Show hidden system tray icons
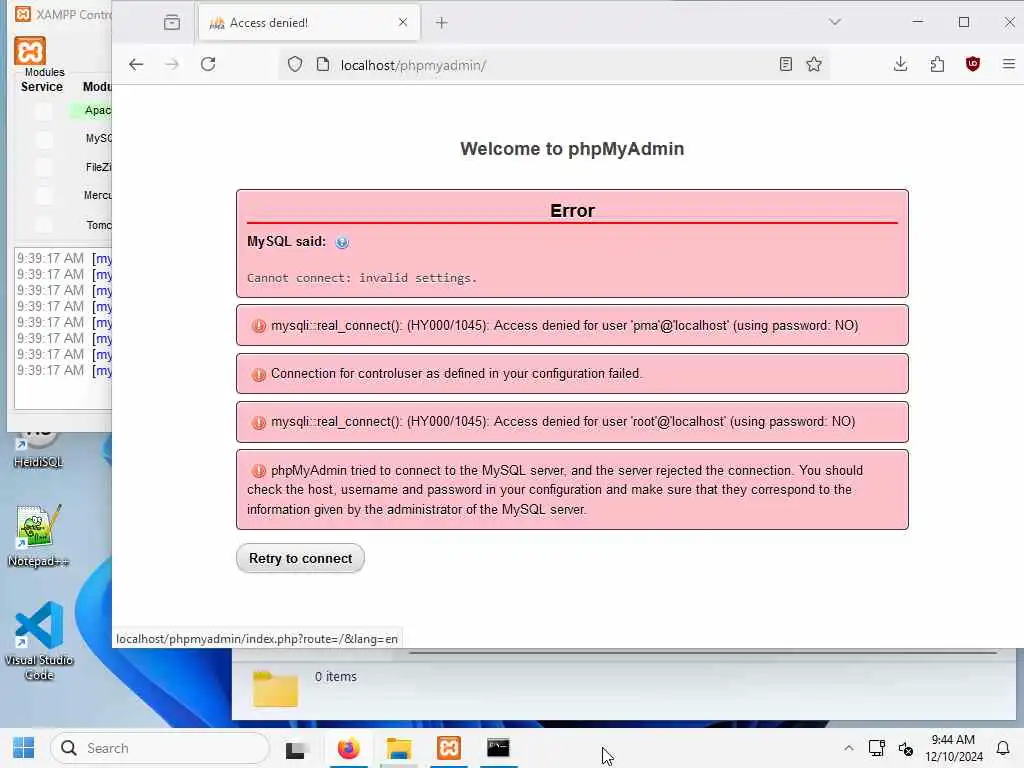This screenshot has height=768, width=1024. [x=848, y=748]
